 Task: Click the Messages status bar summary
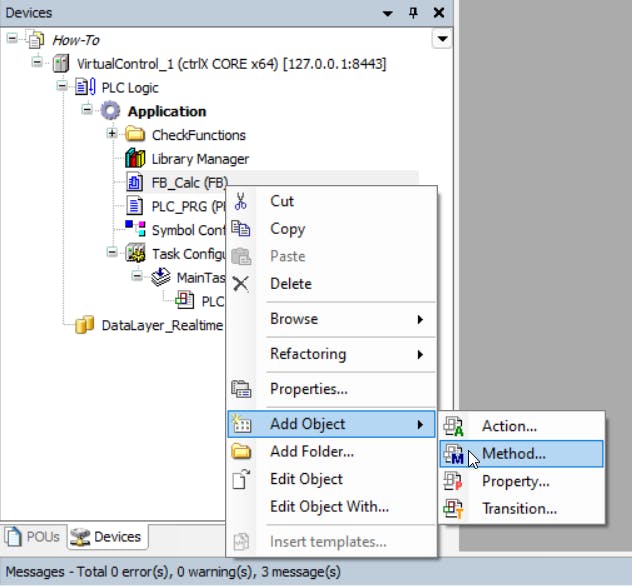[170, 572]
